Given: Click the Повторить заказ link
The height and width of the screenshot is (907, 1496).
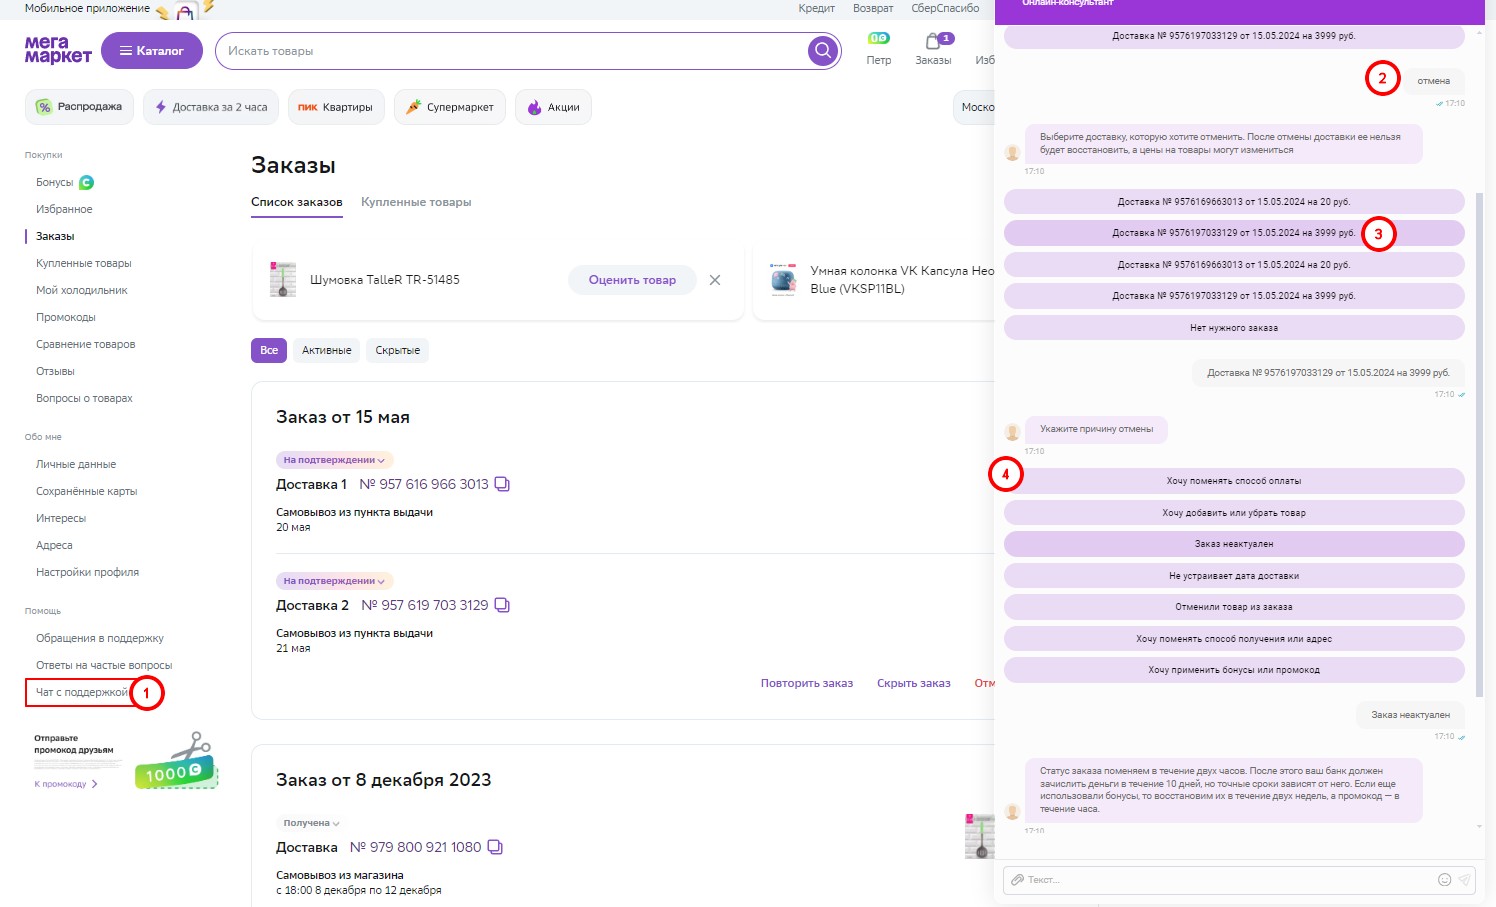Looking at the screenshot, I should tap(807, 683).
